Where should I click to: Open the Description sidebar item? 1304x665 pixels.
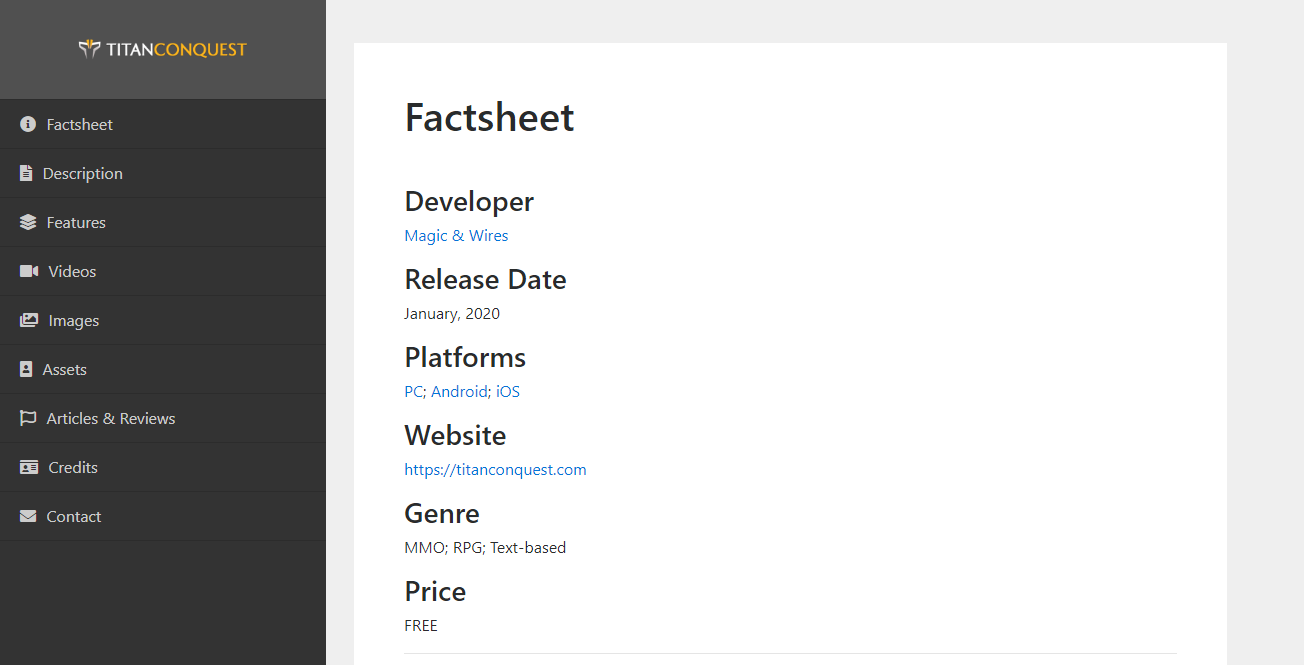[x=163, y=173]
